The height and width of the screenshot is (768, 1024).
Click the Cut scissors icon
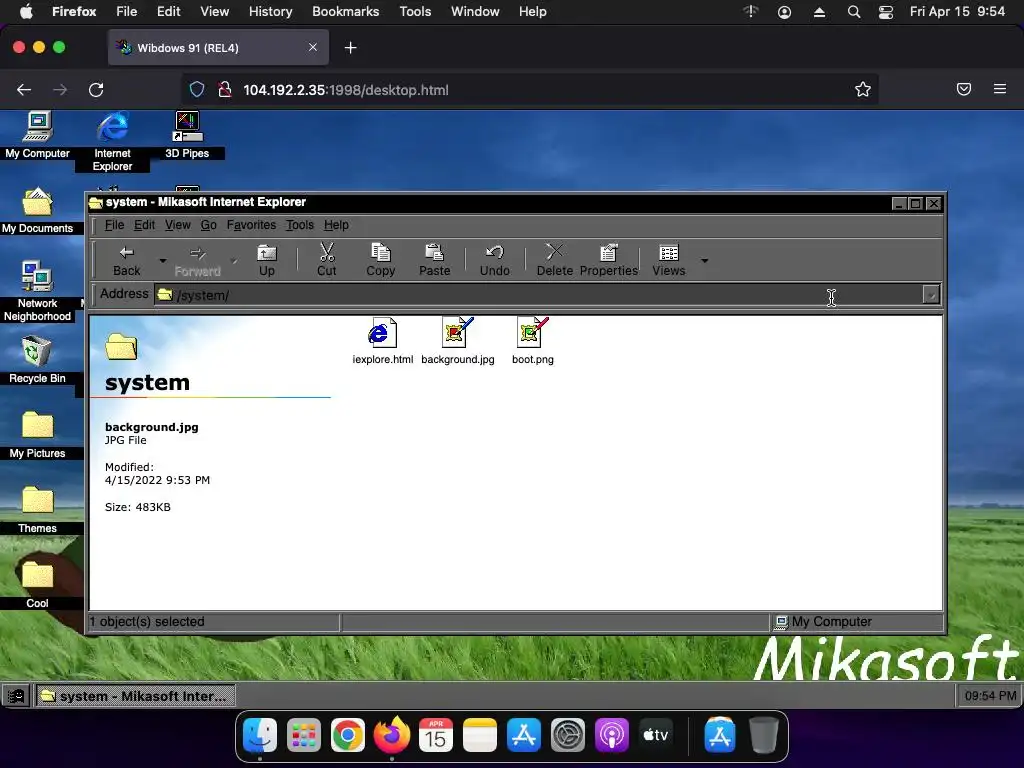point(327,251)
